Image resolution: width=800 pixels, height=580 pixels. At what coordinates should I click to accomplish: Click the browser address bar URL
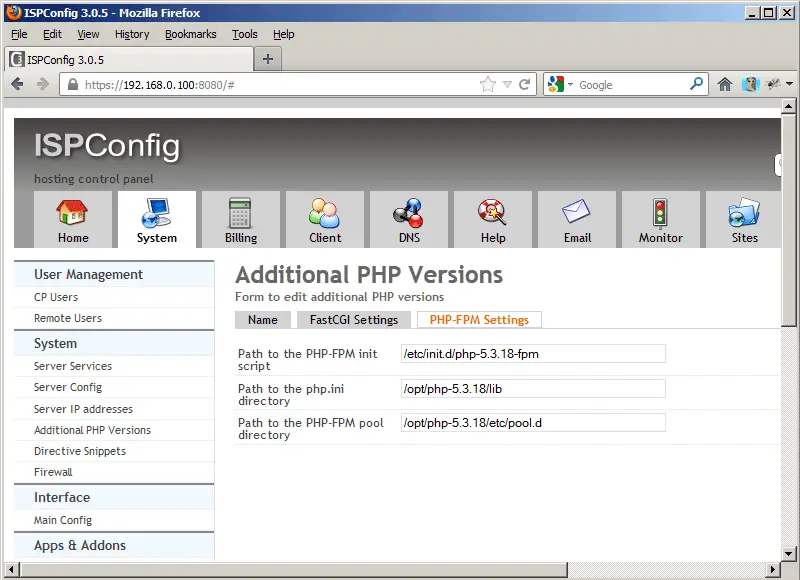click(x=159, y=85)
